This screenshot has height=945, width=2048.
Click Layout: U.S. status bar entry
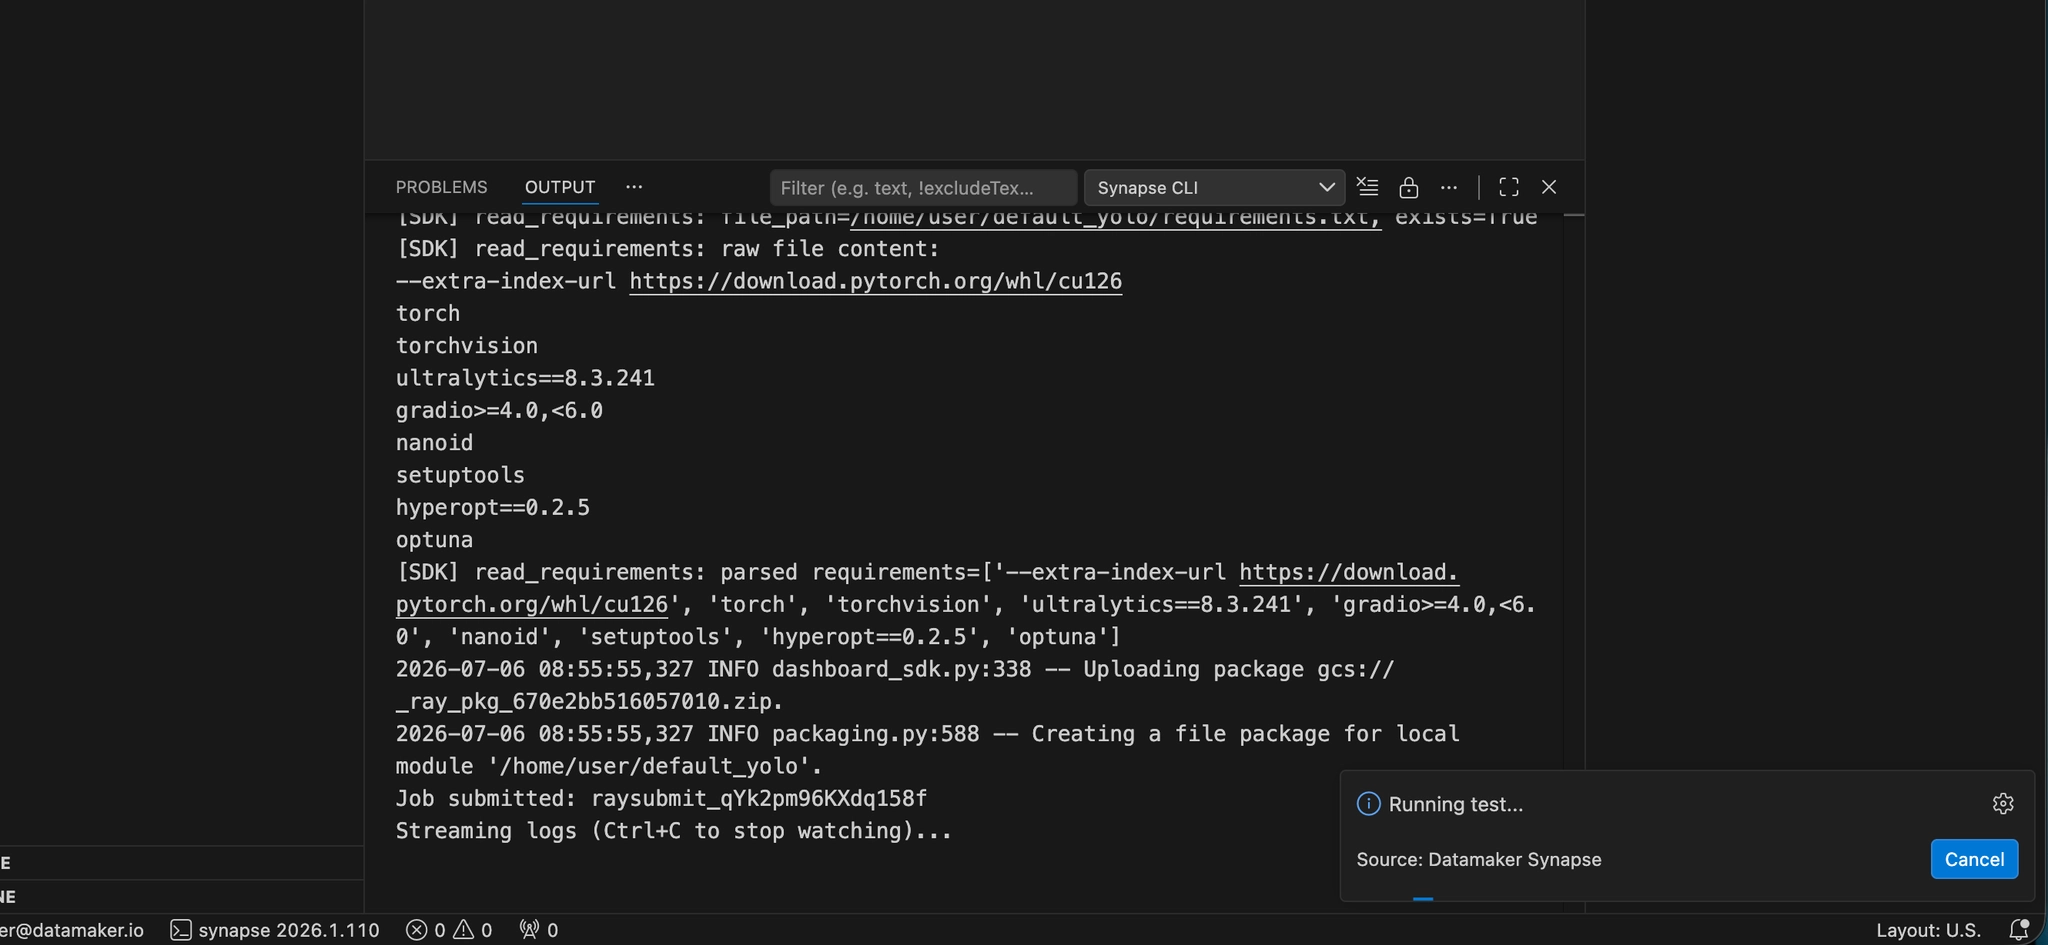(1928, 930)
